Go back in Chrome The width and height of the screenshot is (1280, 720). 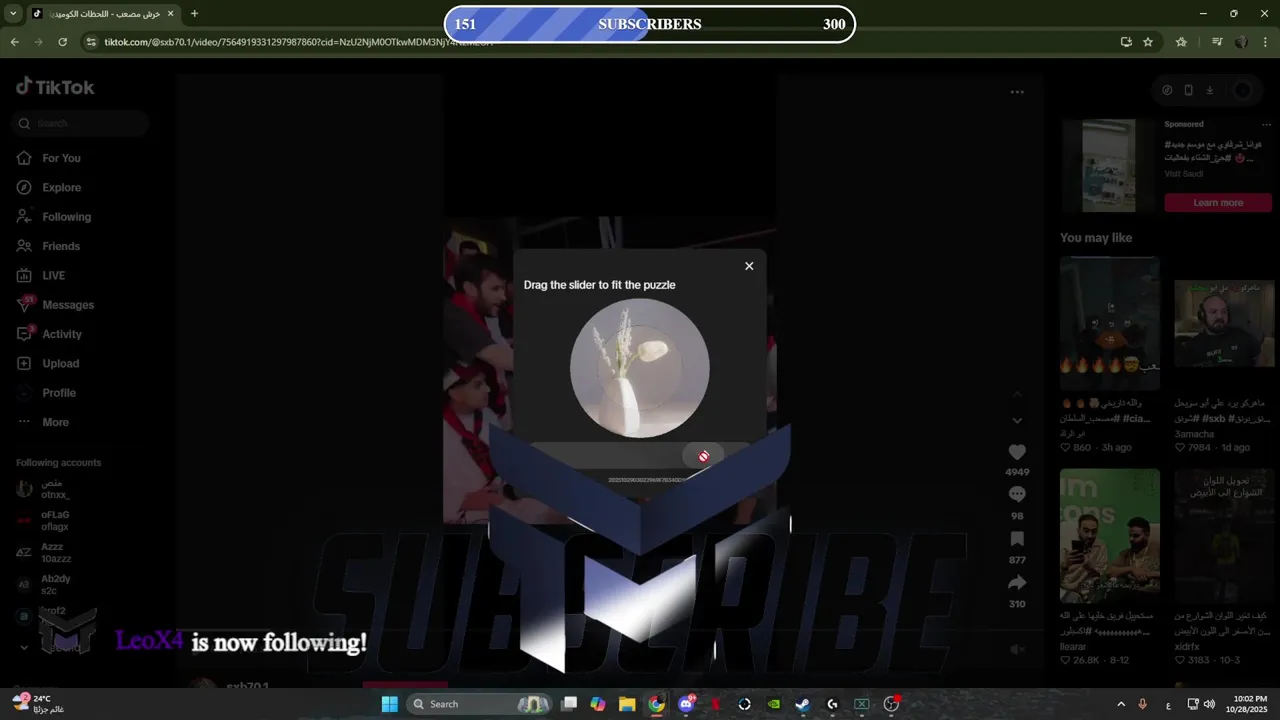click(x=14, y=42)
